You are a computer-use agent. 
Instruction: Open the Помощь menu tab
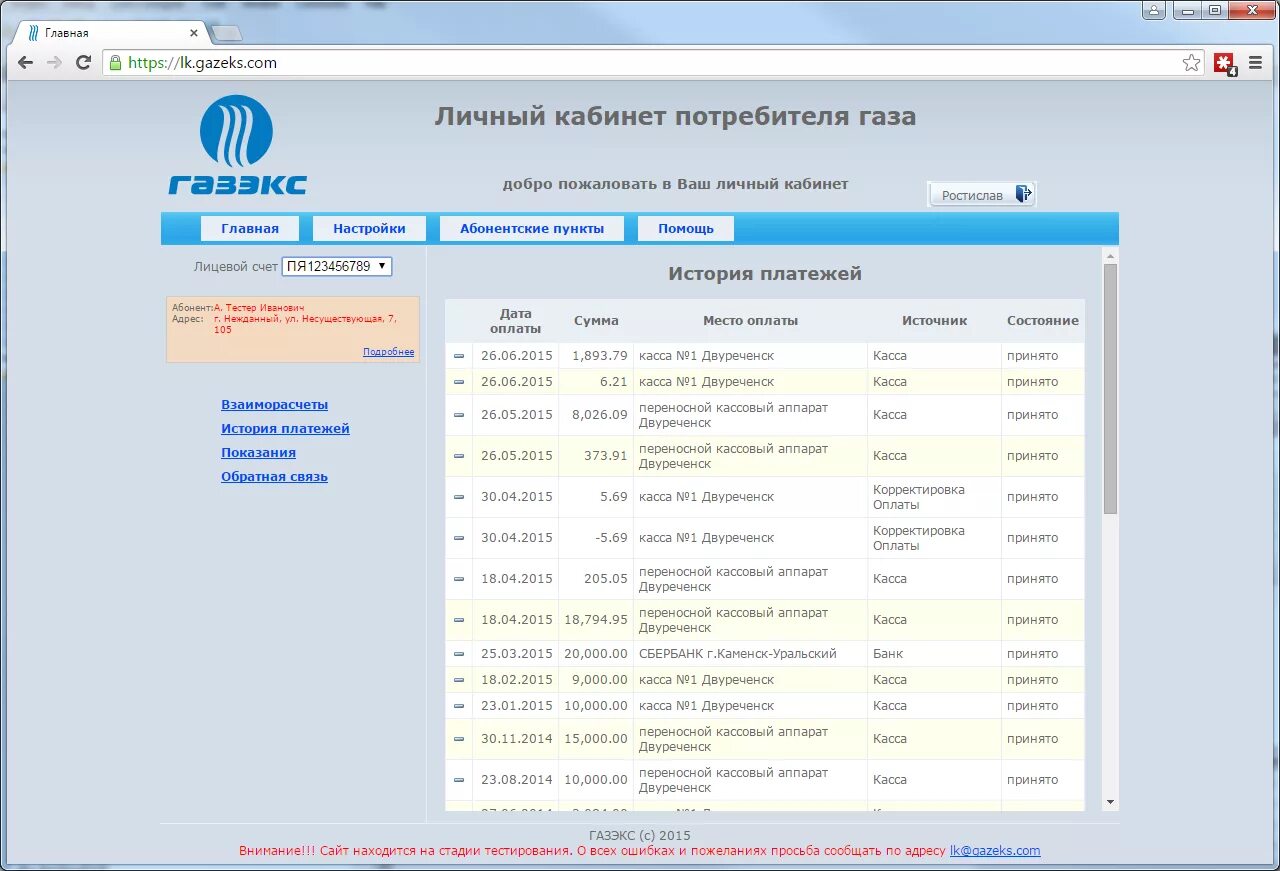(686, 228)
